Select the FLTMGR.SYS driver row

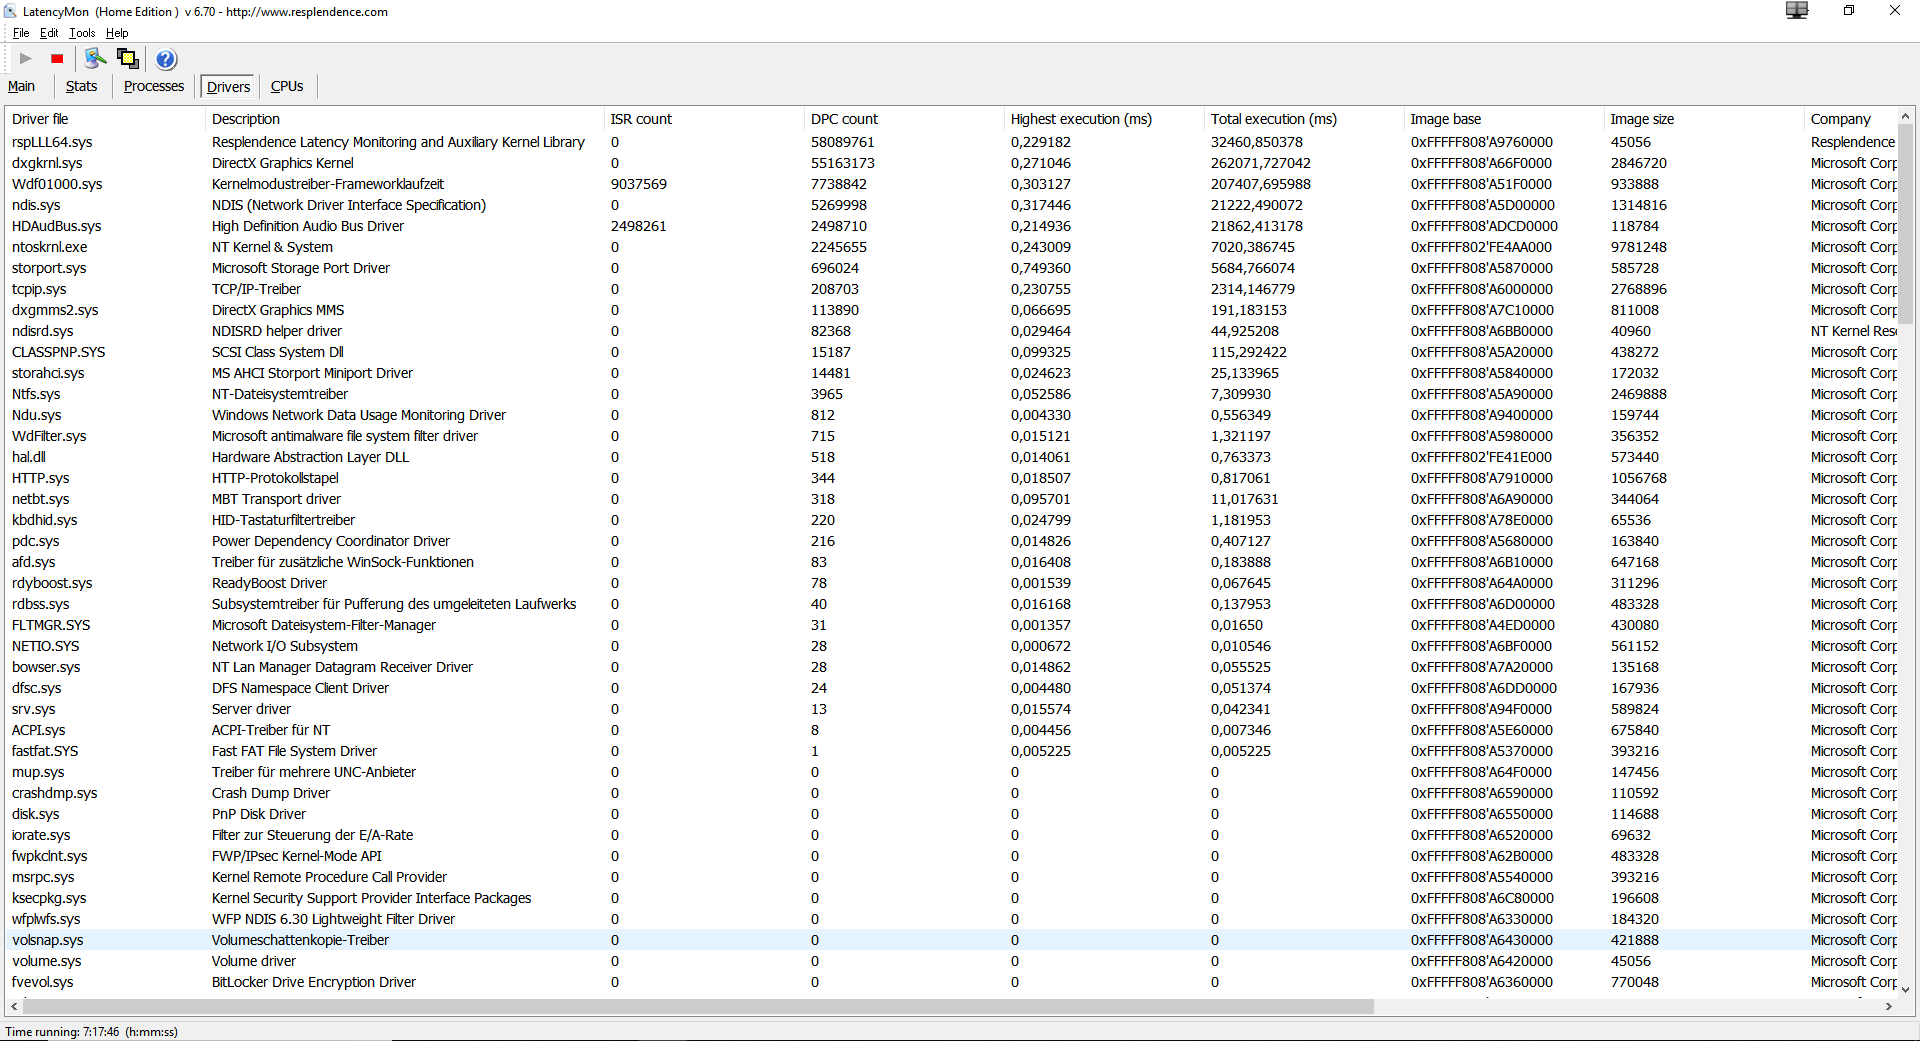(x=951, y=625)
